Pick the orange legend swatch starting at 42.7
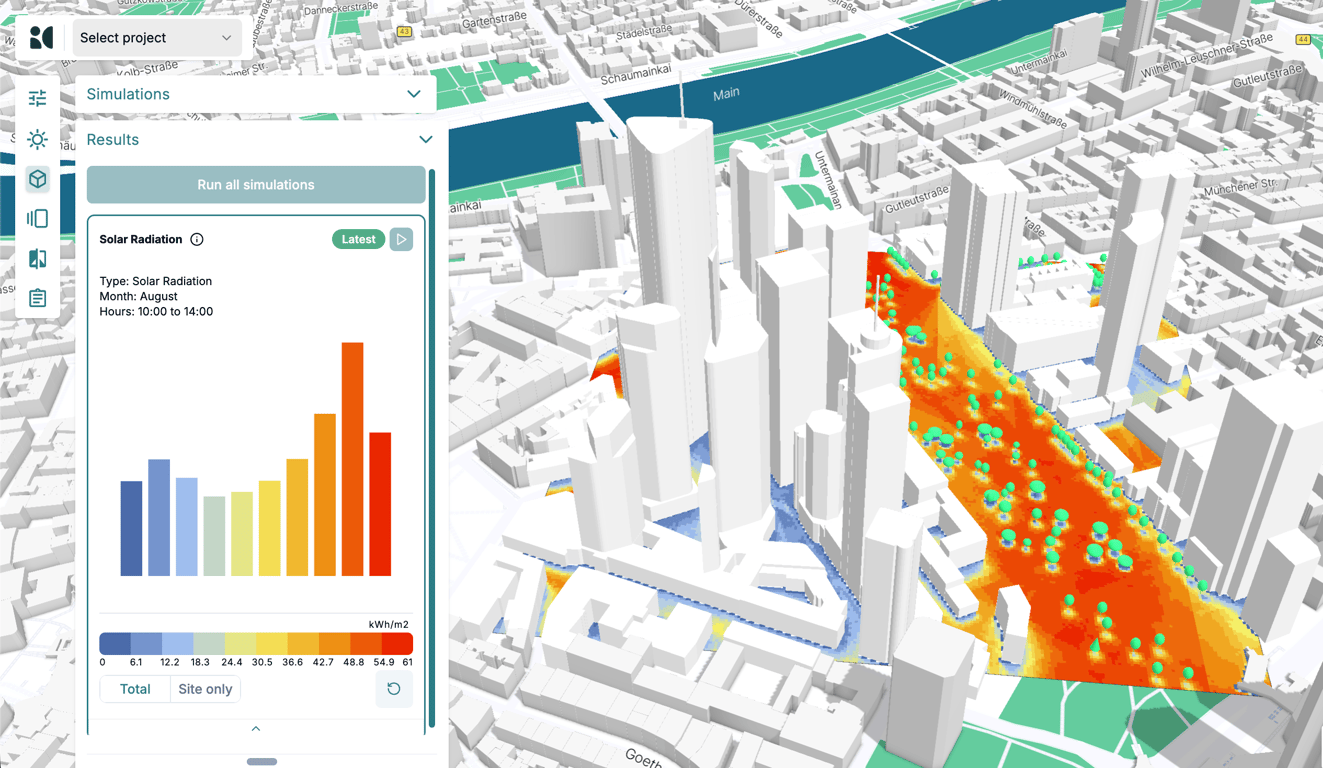Screen dimensions: 1323x768 pyautogui.click(x=335, y=643)
